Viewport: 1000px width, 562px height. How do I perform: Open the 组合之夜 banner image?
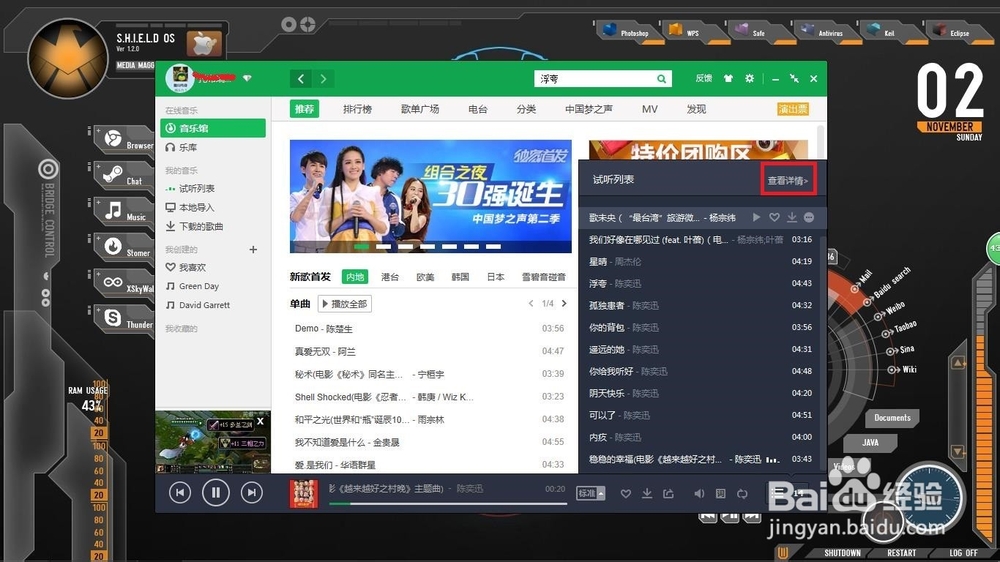pos(430,196)
